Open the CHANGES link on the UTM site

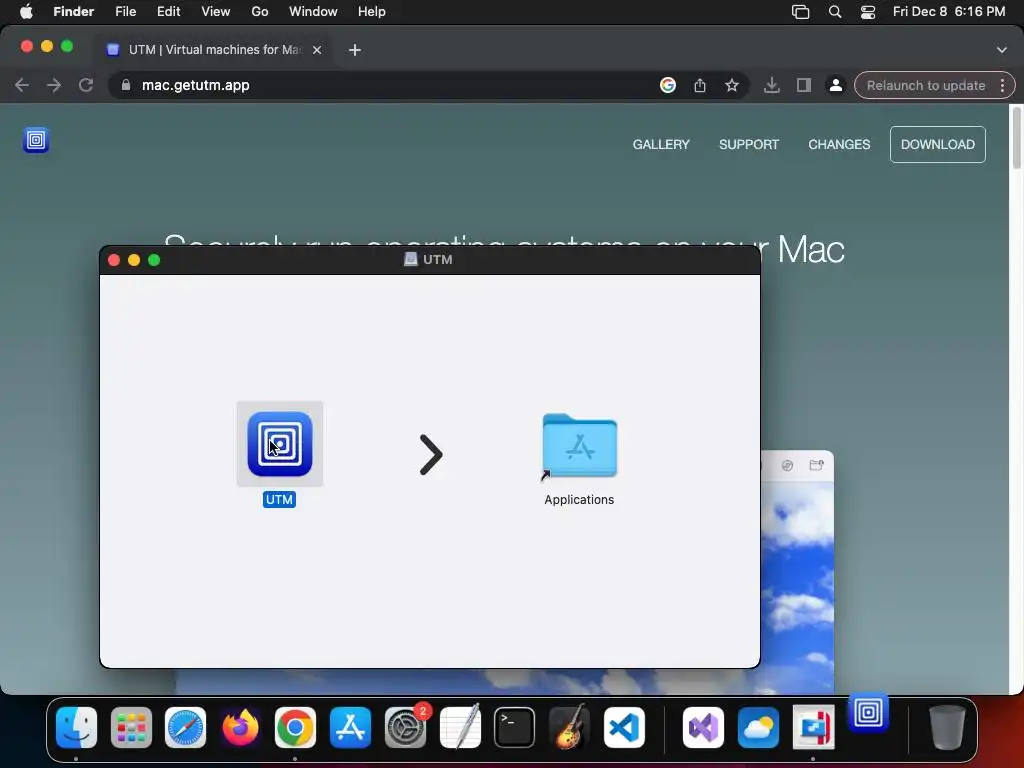[x=839, y=144]
